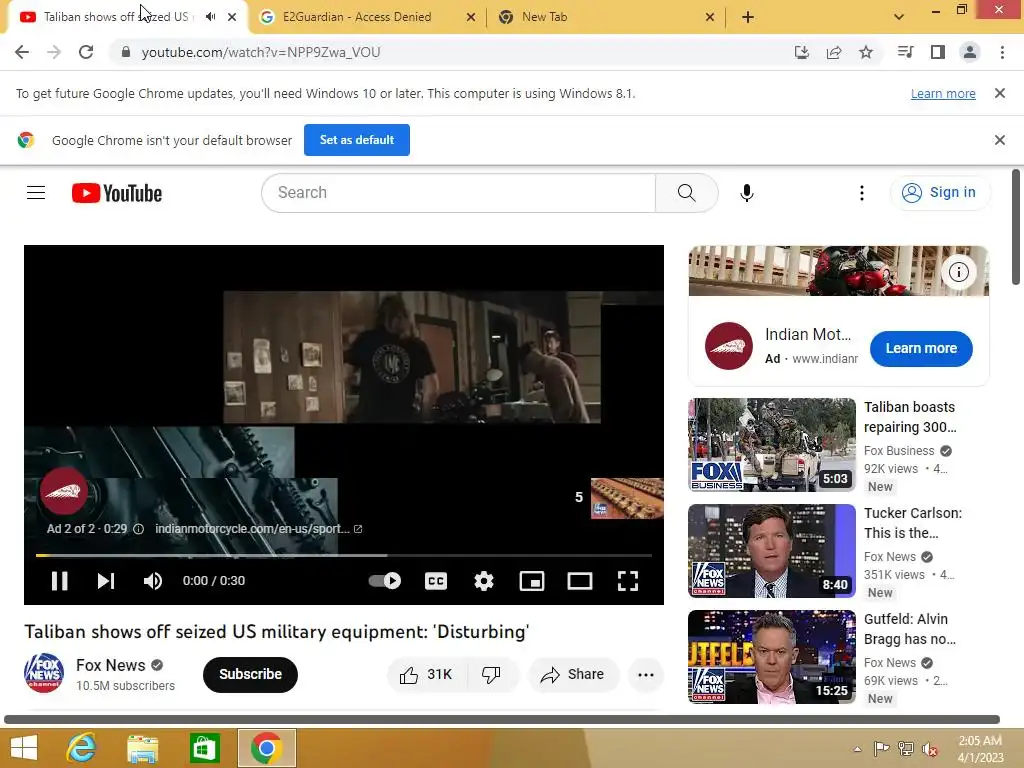Go to the YouTube home logo

(117, 193)
